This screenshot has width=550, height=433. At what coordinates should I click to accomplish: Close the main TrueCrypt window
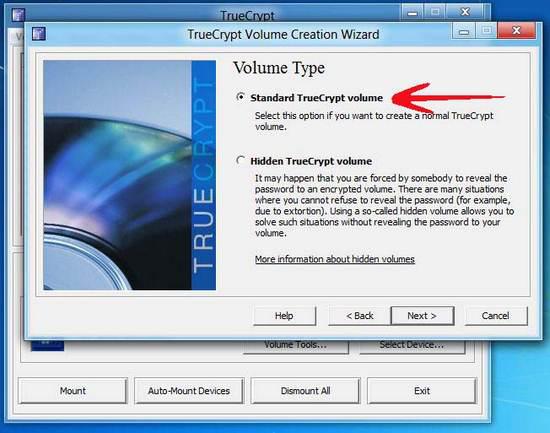pos(465,12)
